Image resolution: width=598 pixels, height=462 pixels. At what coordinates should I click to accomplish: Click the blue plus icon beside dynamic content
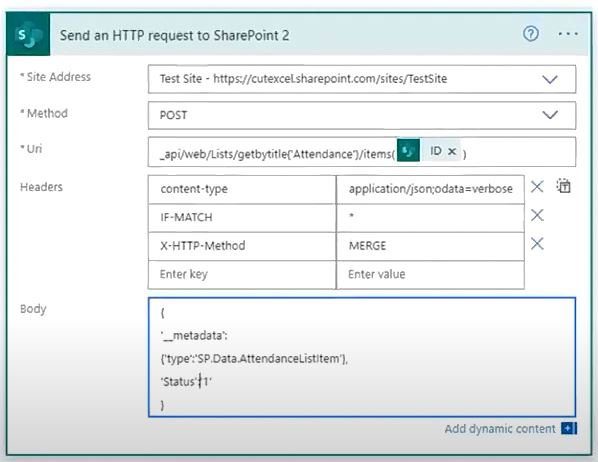point(569,428)
